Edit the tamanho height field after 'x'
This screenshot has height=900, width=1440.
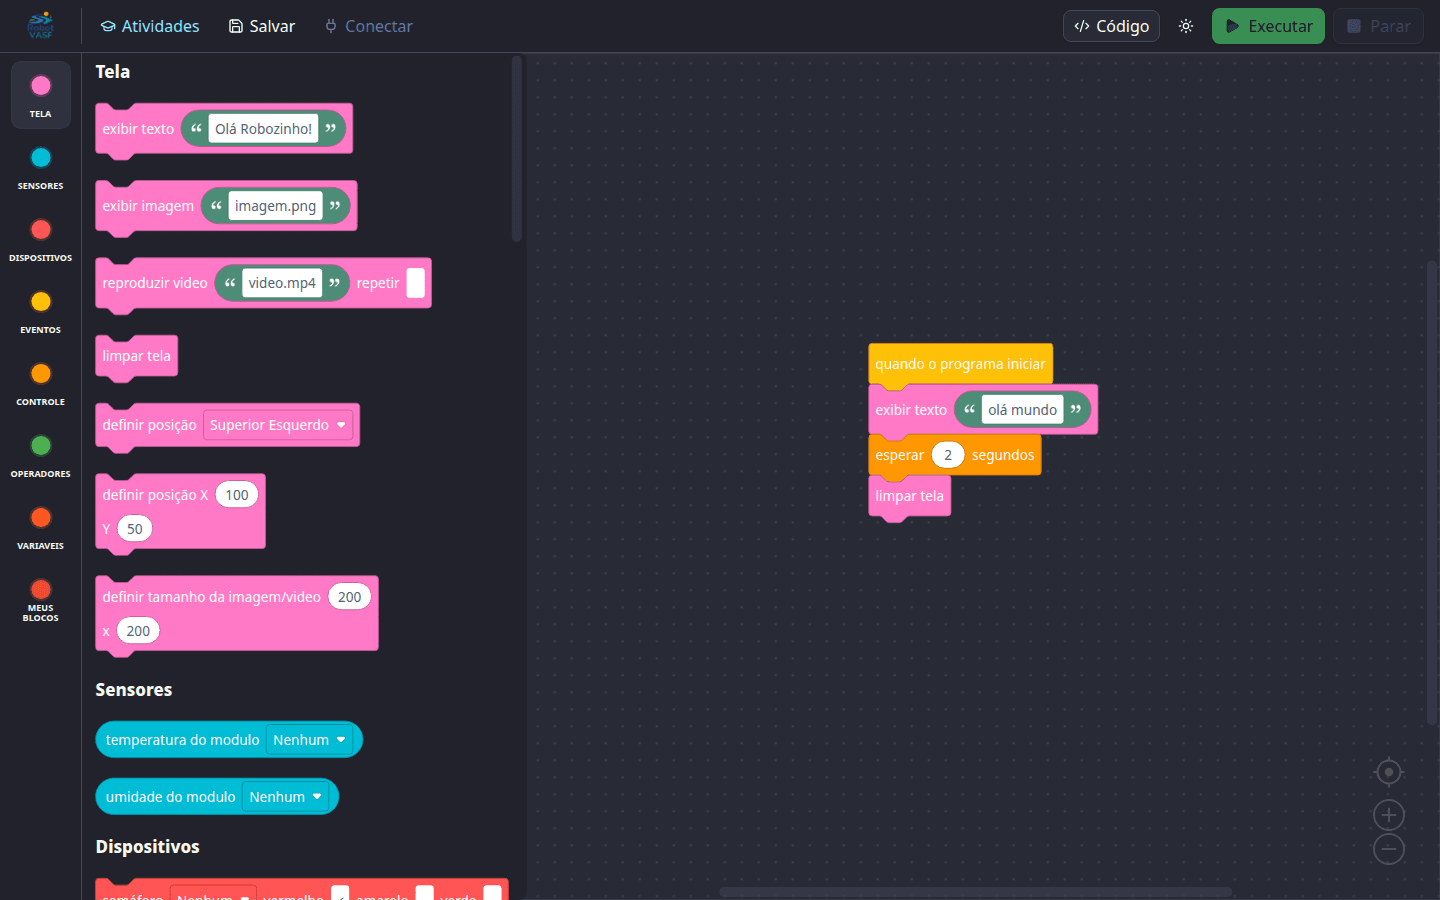(138, 631)
